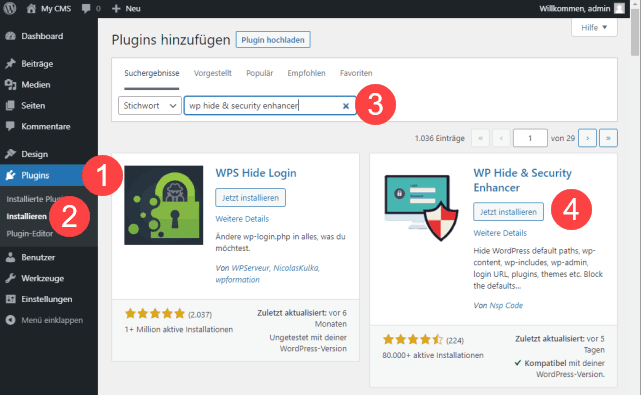Switch to the Populär tab
This screenshot has width=641, height=395.
coord(260,73)
